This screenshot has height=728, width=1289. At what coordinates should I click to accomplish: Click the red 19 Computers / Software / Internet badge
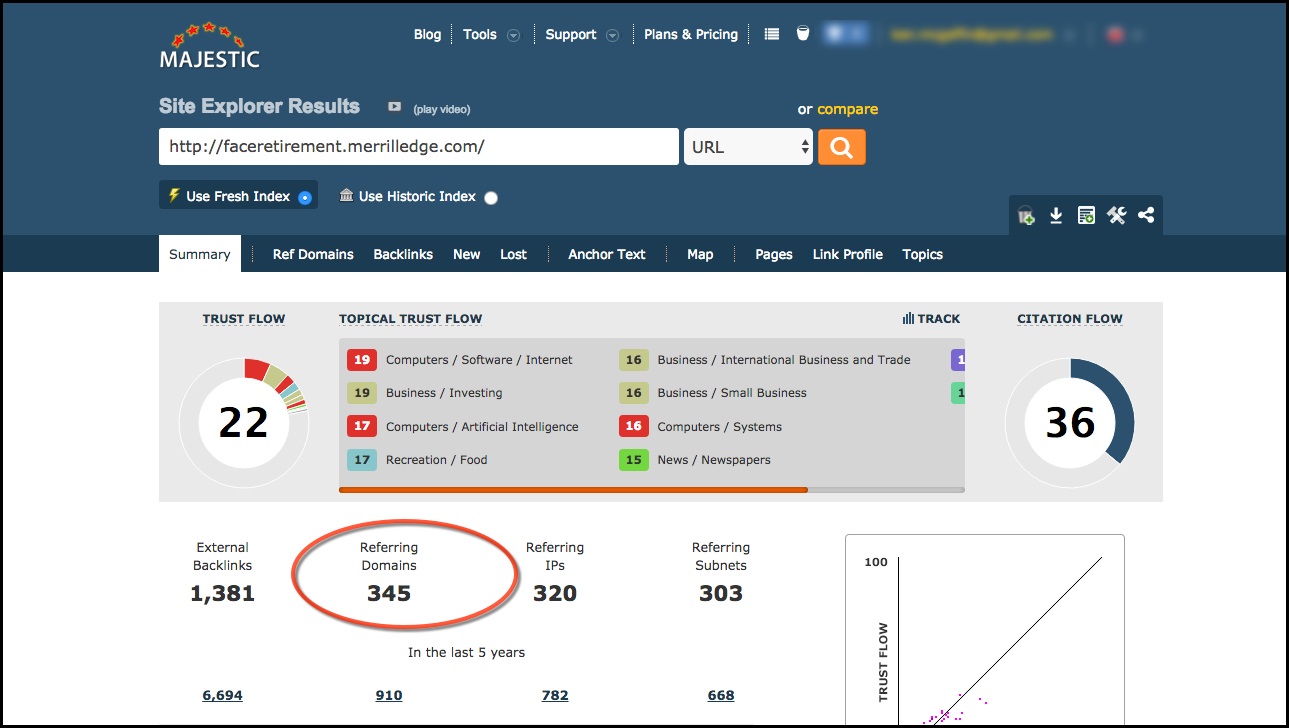(x=362, y=360)
